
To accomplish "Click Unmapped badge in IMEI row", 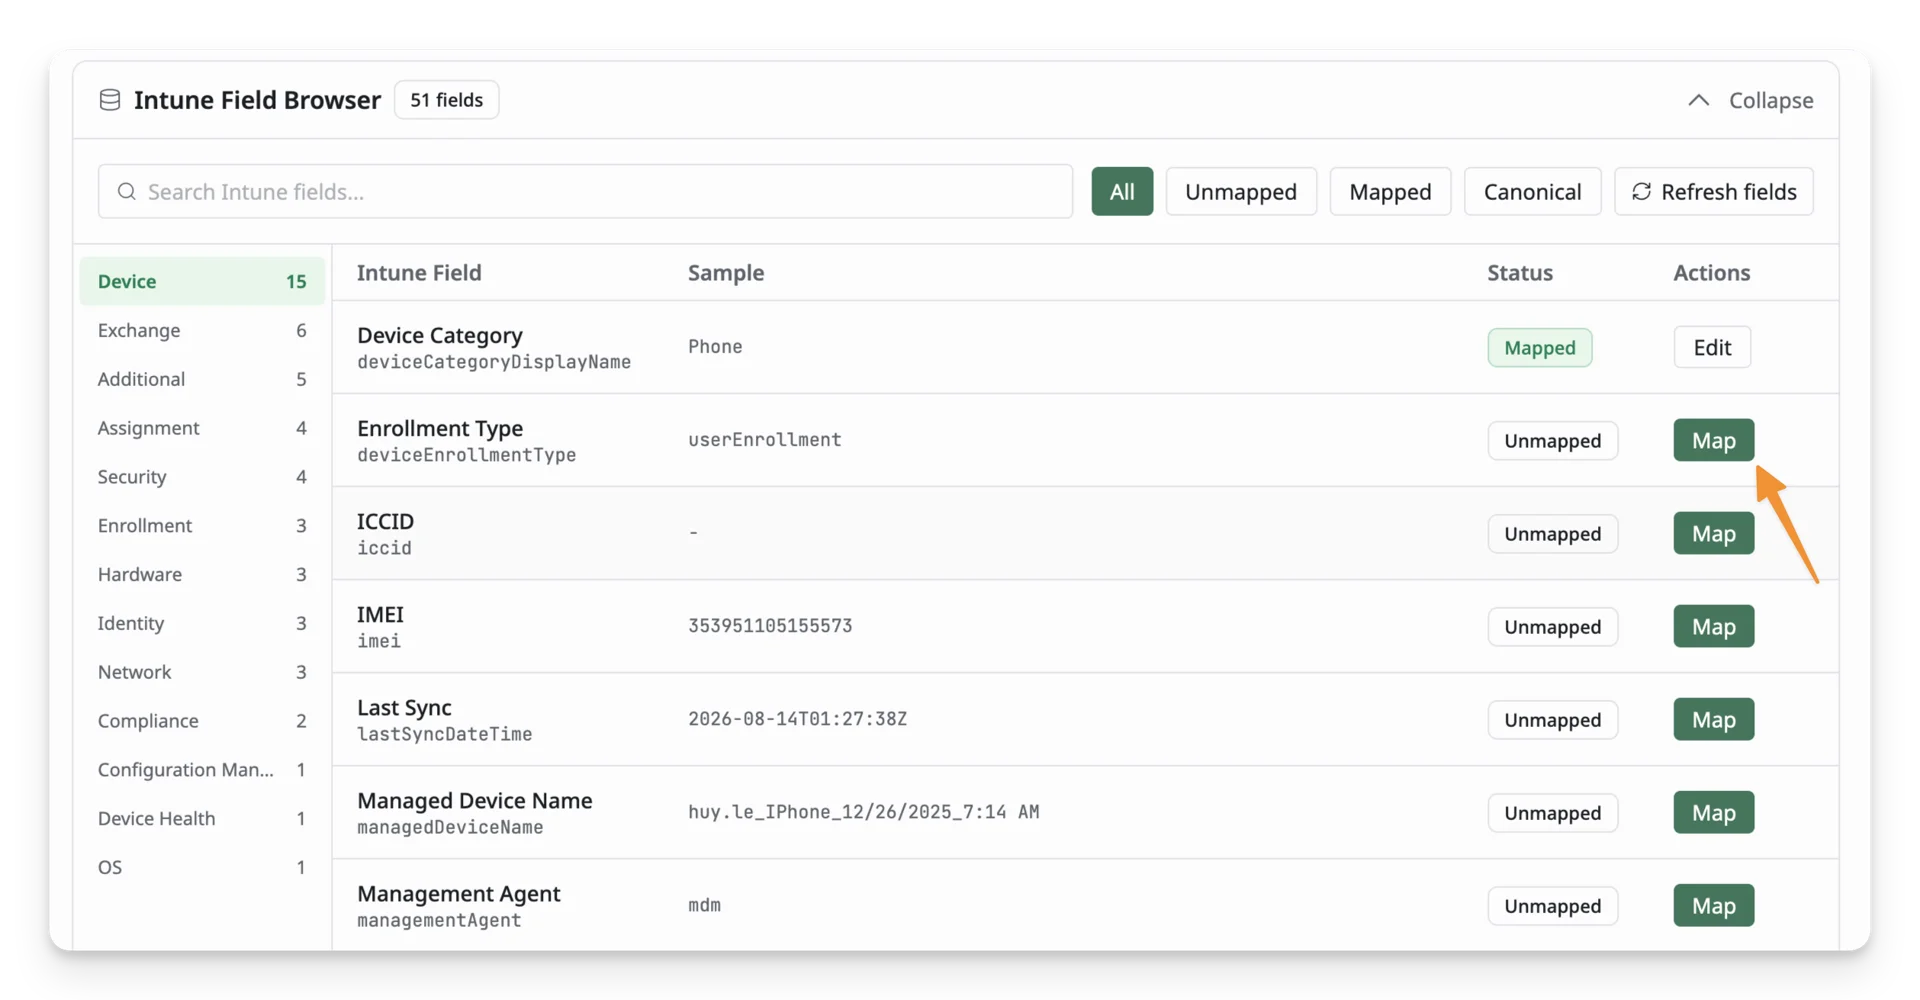I will point(1552,626).
